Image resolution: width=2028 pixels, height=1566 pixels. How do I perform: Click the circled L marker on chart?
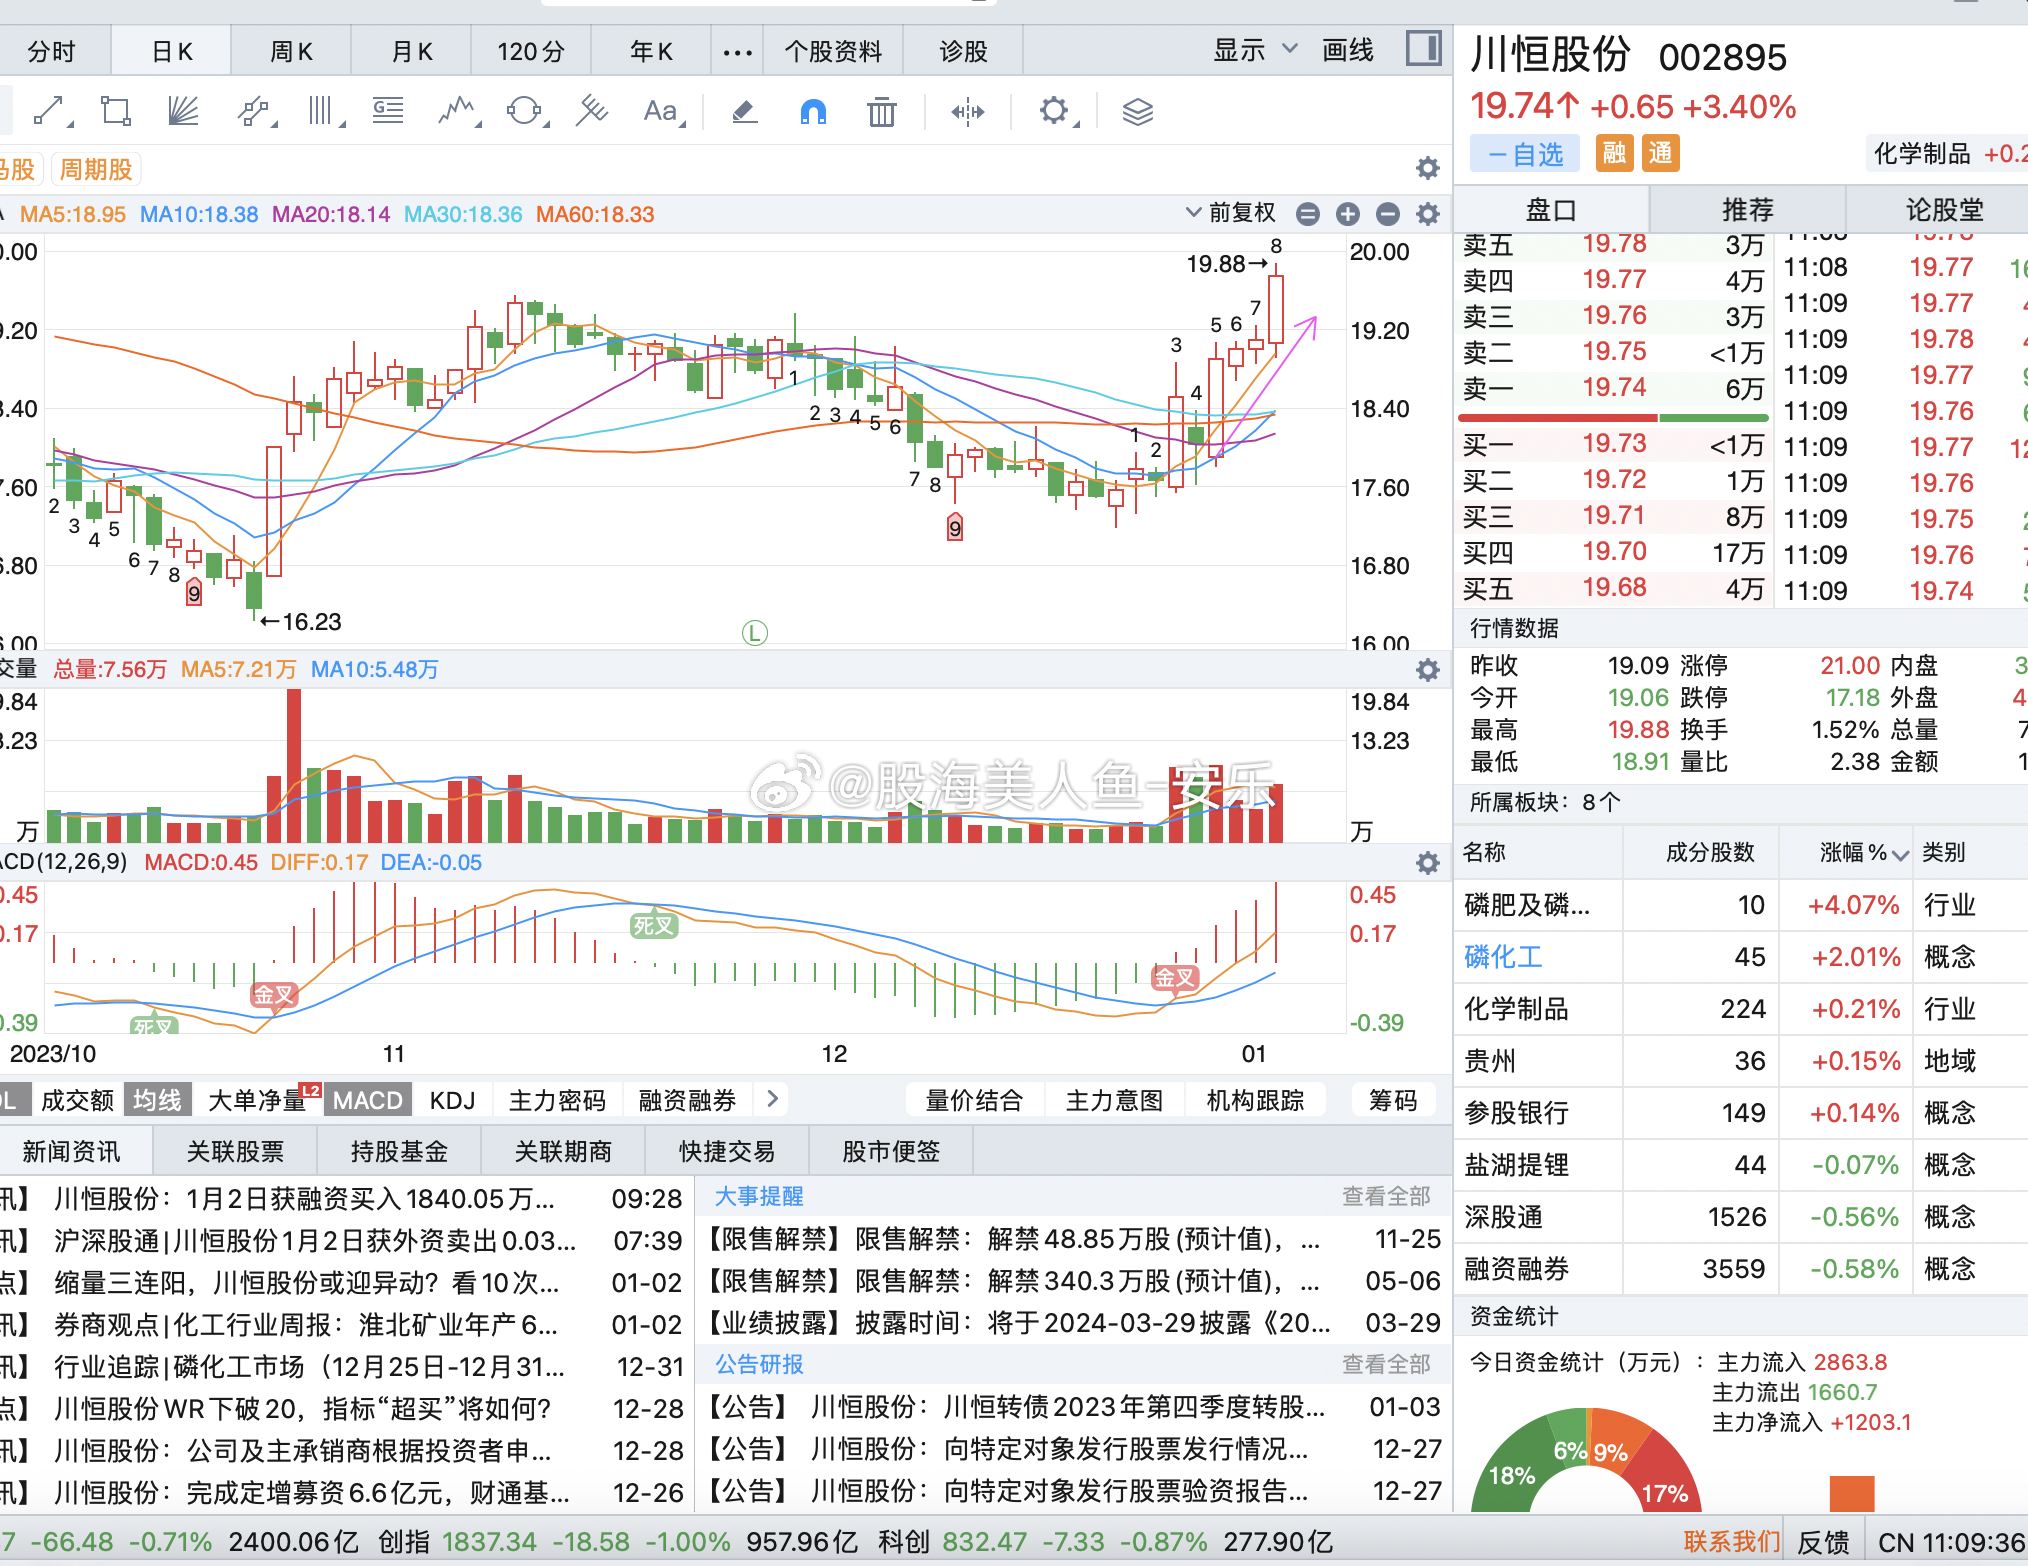click(x=754, y=632)
